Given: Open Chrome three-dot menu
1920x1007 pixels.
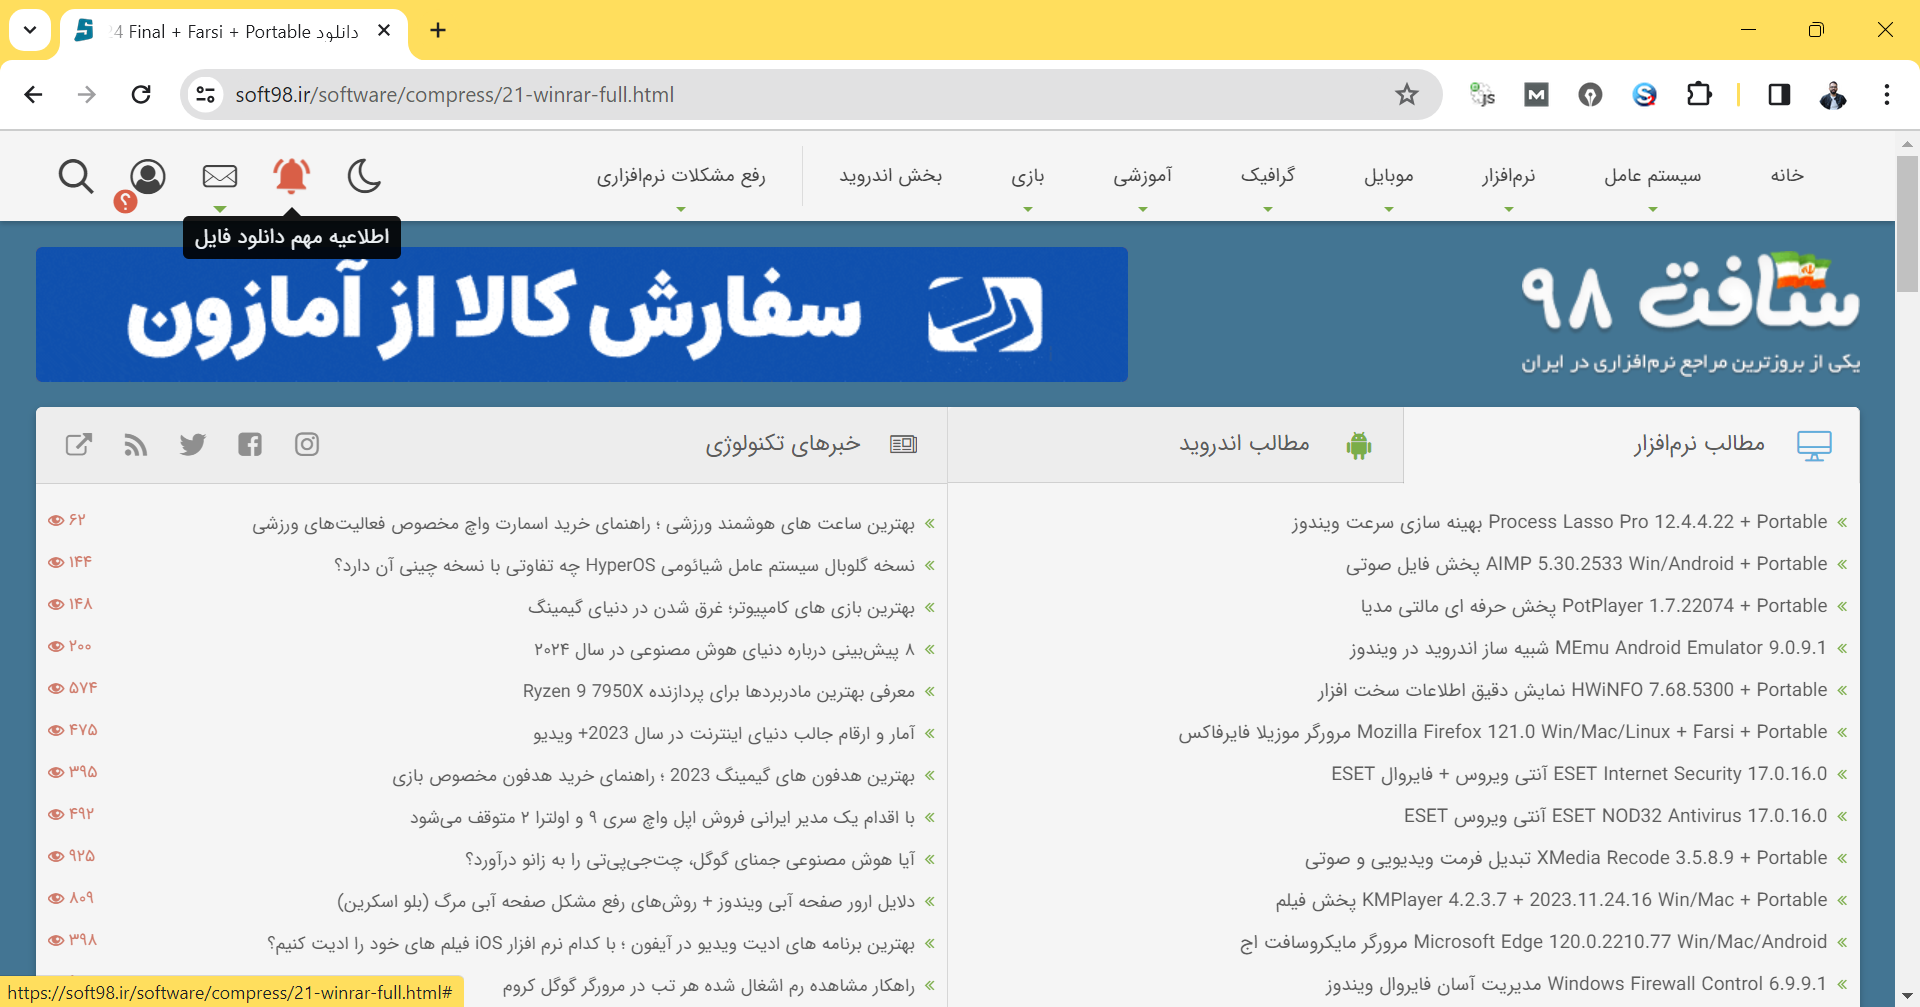Looking at the screenshot, I should (x=1887, y=95).
